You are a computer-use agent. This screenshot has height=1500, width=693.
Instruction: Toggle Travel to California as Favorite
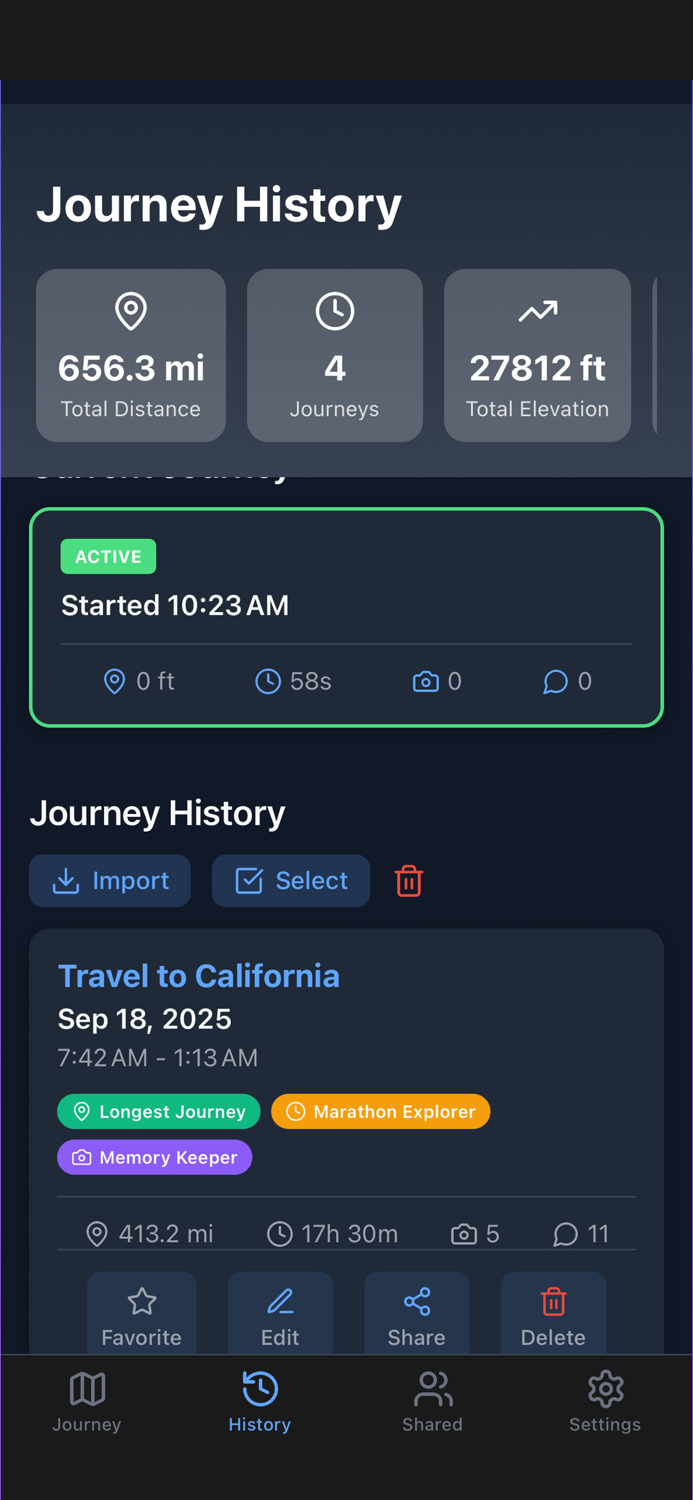coord(141,1311)
